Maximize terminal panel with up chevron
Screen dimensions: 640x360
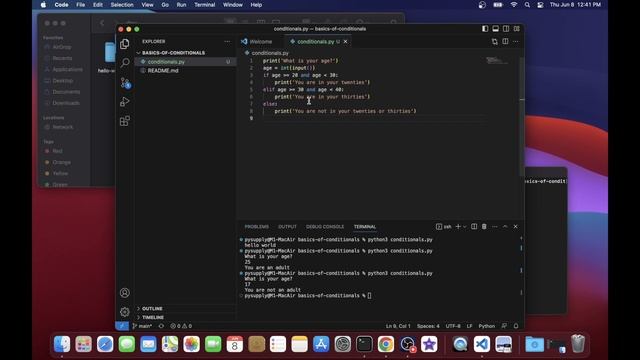[x=505, y=227]
